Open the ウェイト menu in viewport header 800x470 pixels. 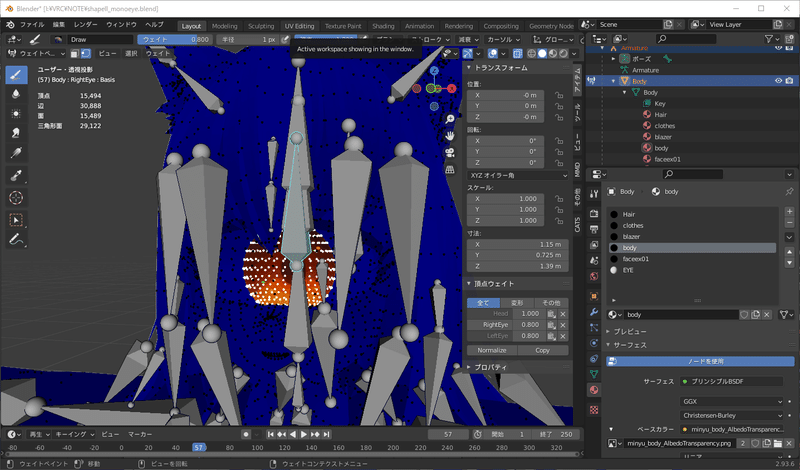[x=158, y=53]
